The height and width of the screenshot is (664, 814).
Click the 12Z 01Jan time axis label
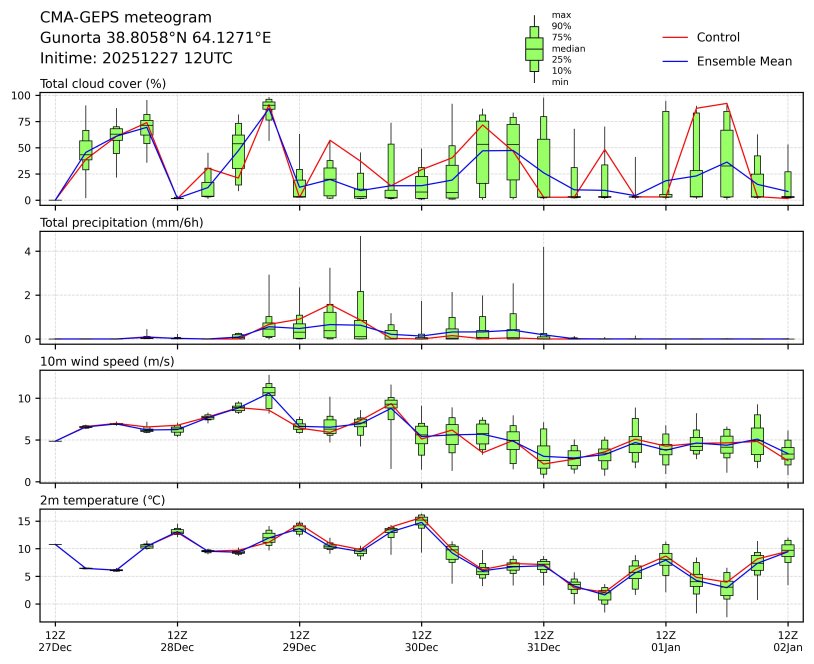[665, 641]
